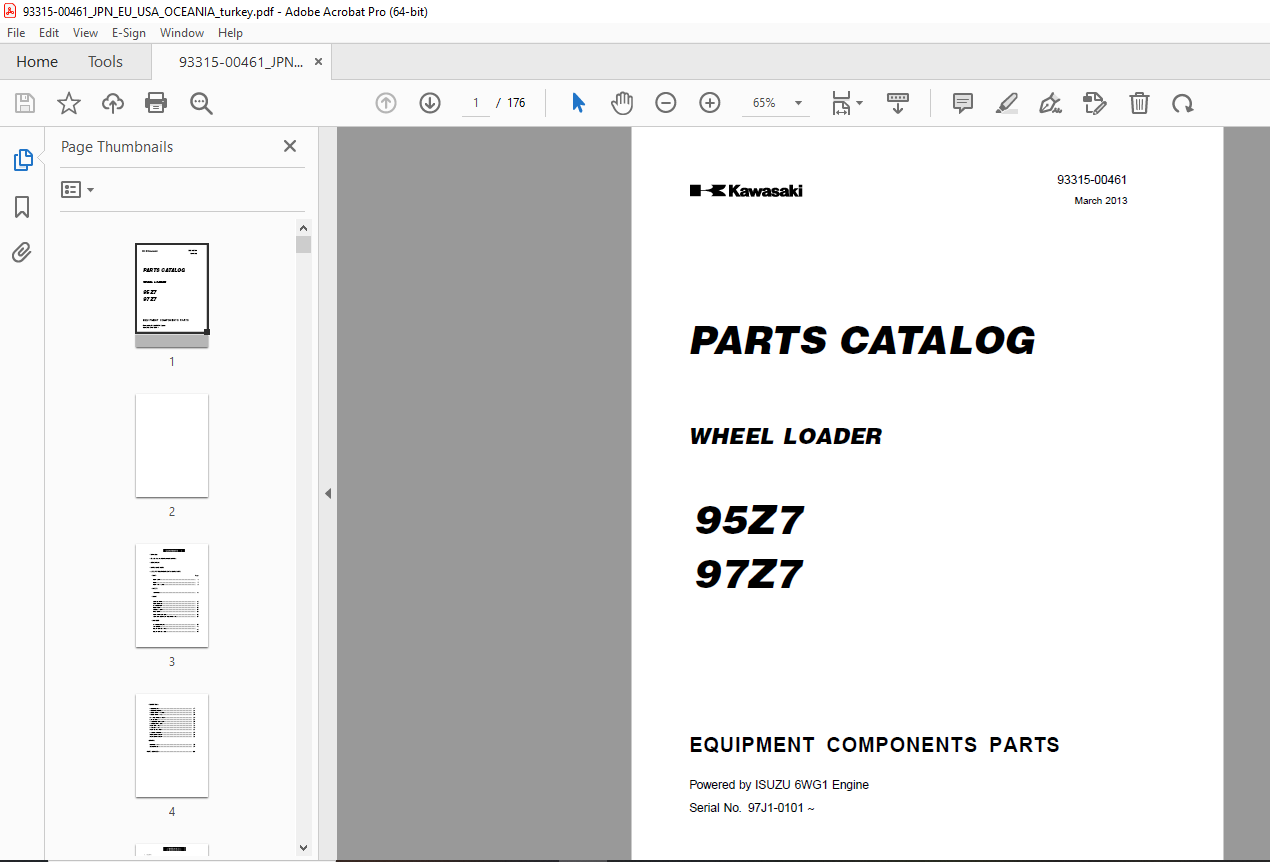Open the Window menu
Screen dimensions: 1270x862
(x=182, y=32)
